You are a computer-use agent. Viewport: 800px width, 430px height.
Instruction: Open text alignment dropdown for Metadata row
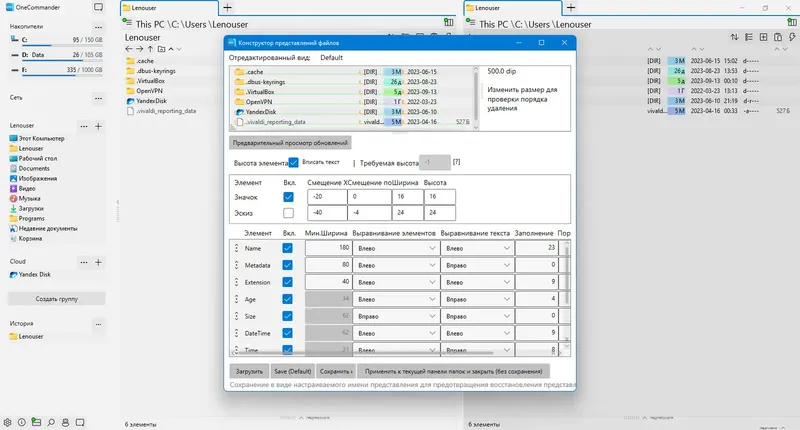coord(477,265)
